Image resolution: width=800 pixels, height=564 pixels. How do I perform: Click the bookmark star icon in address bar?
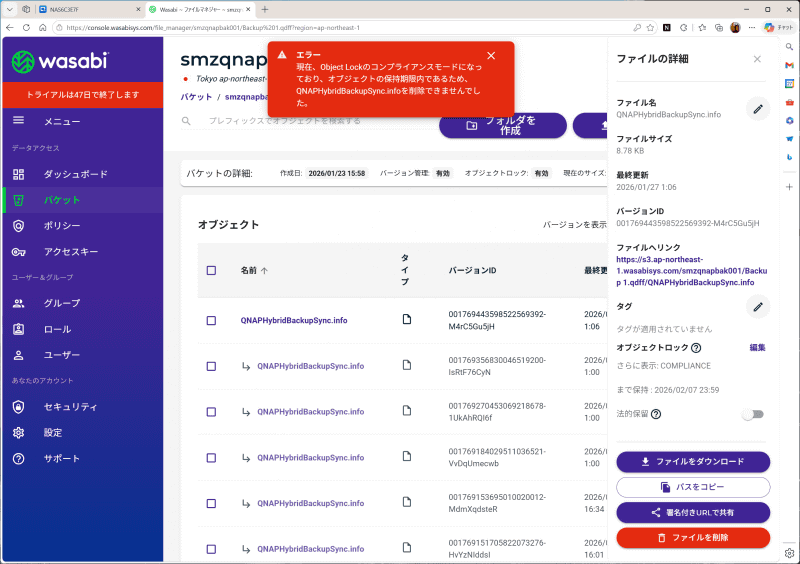[650, 28]
